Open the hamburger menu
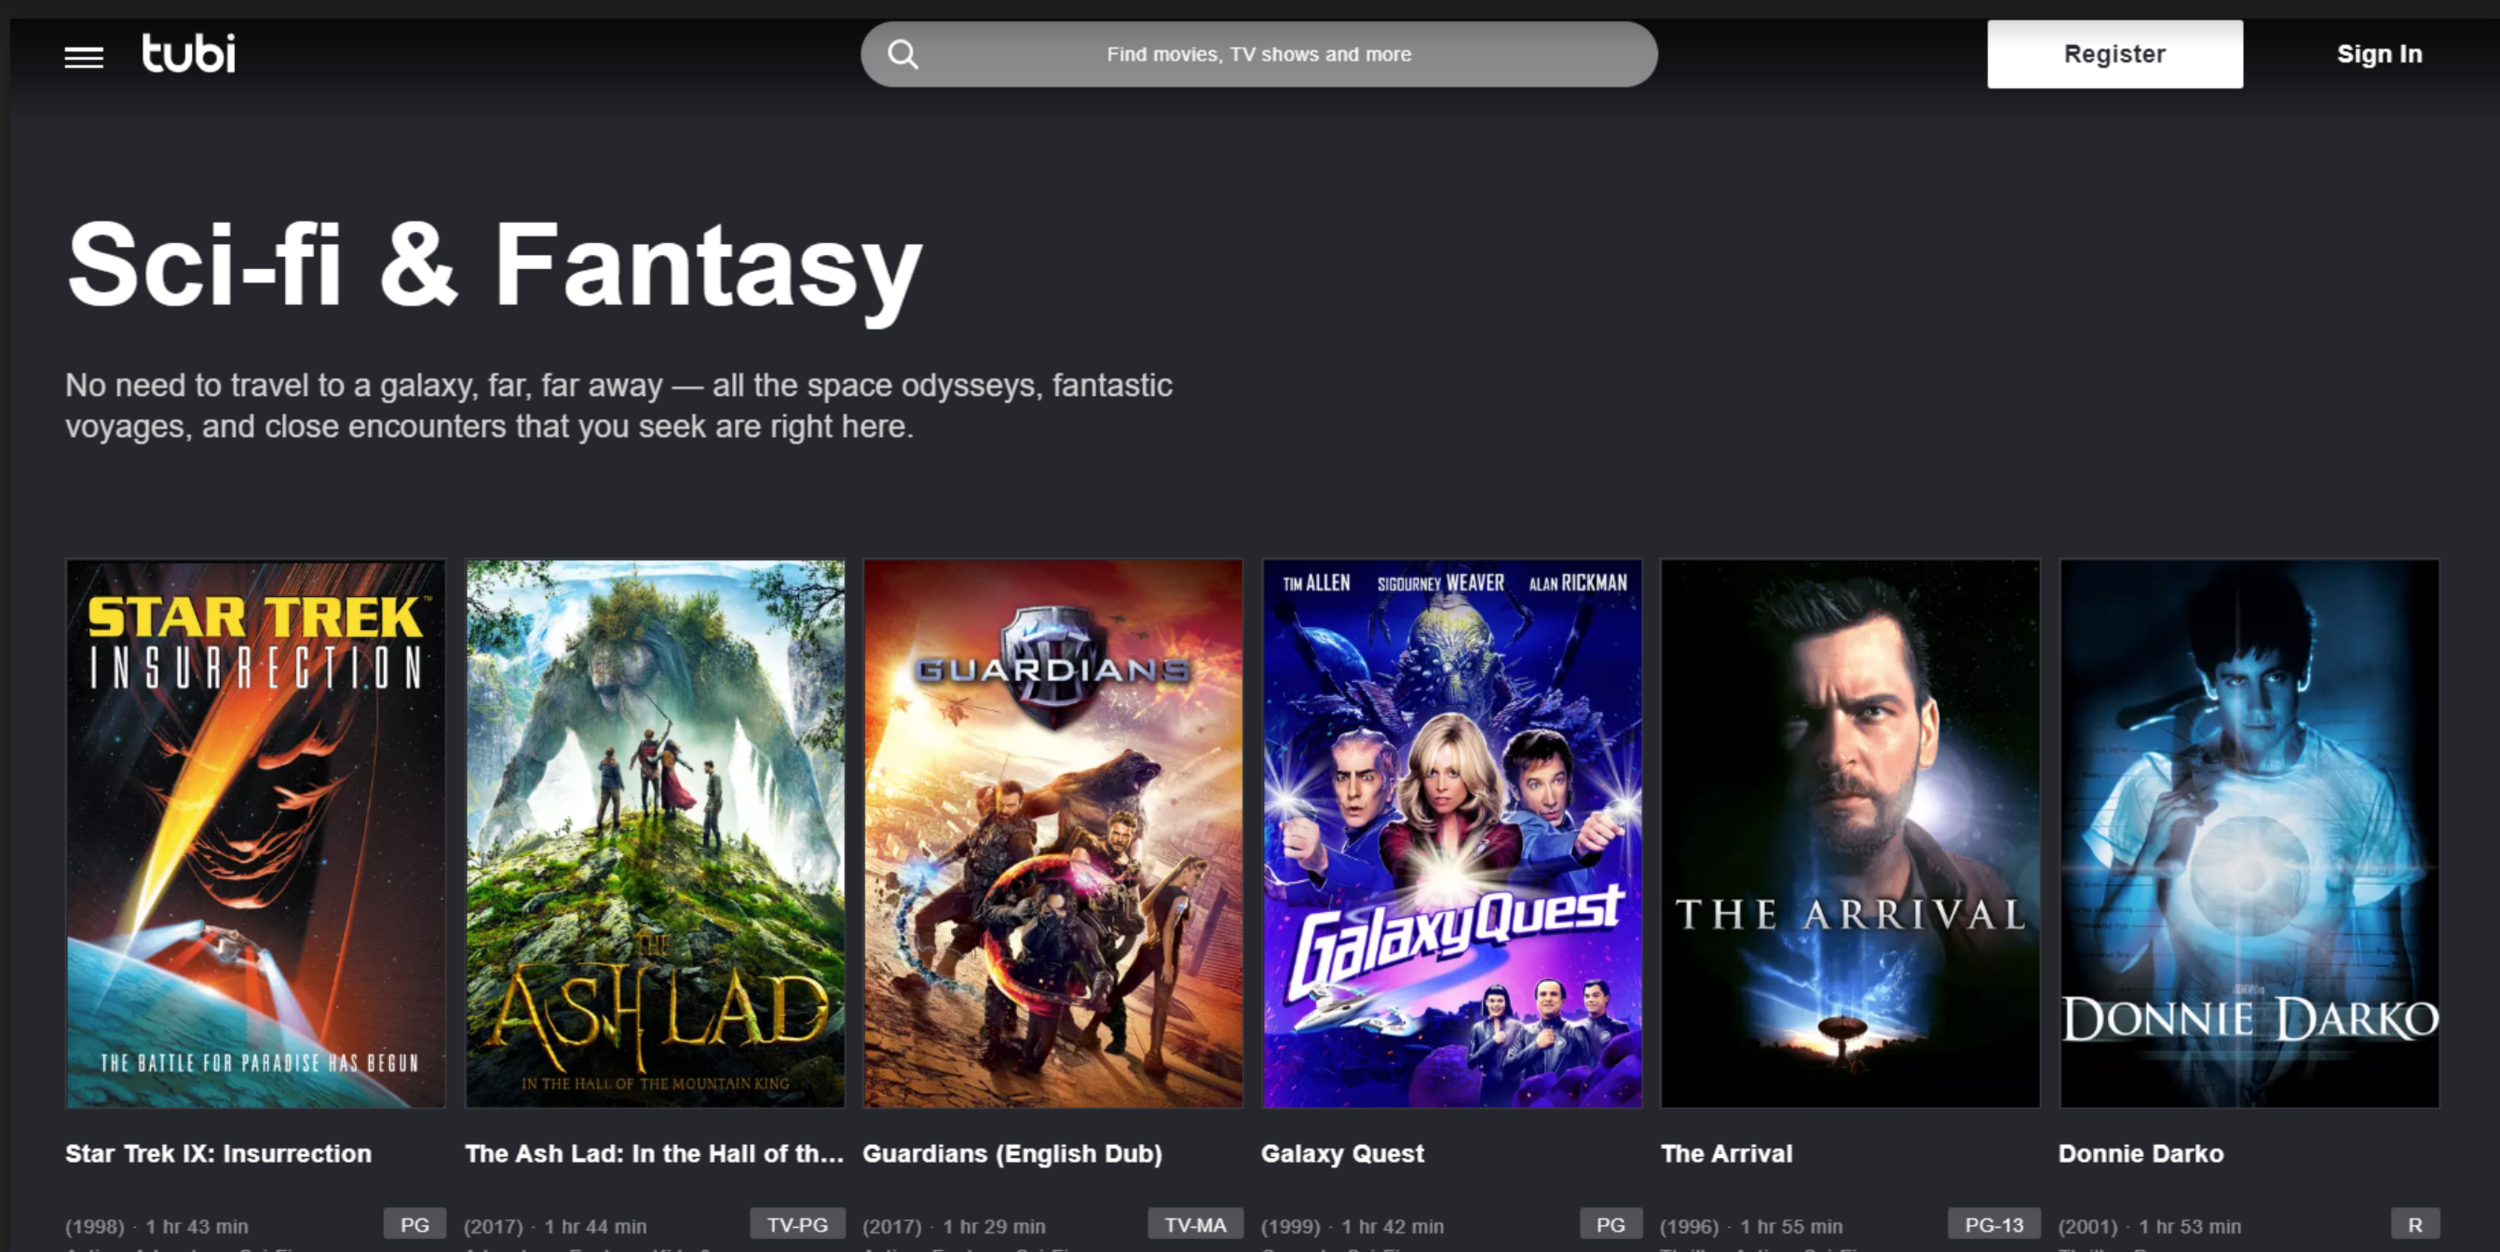The image size is (2500, 1252). tap(84, 57)
